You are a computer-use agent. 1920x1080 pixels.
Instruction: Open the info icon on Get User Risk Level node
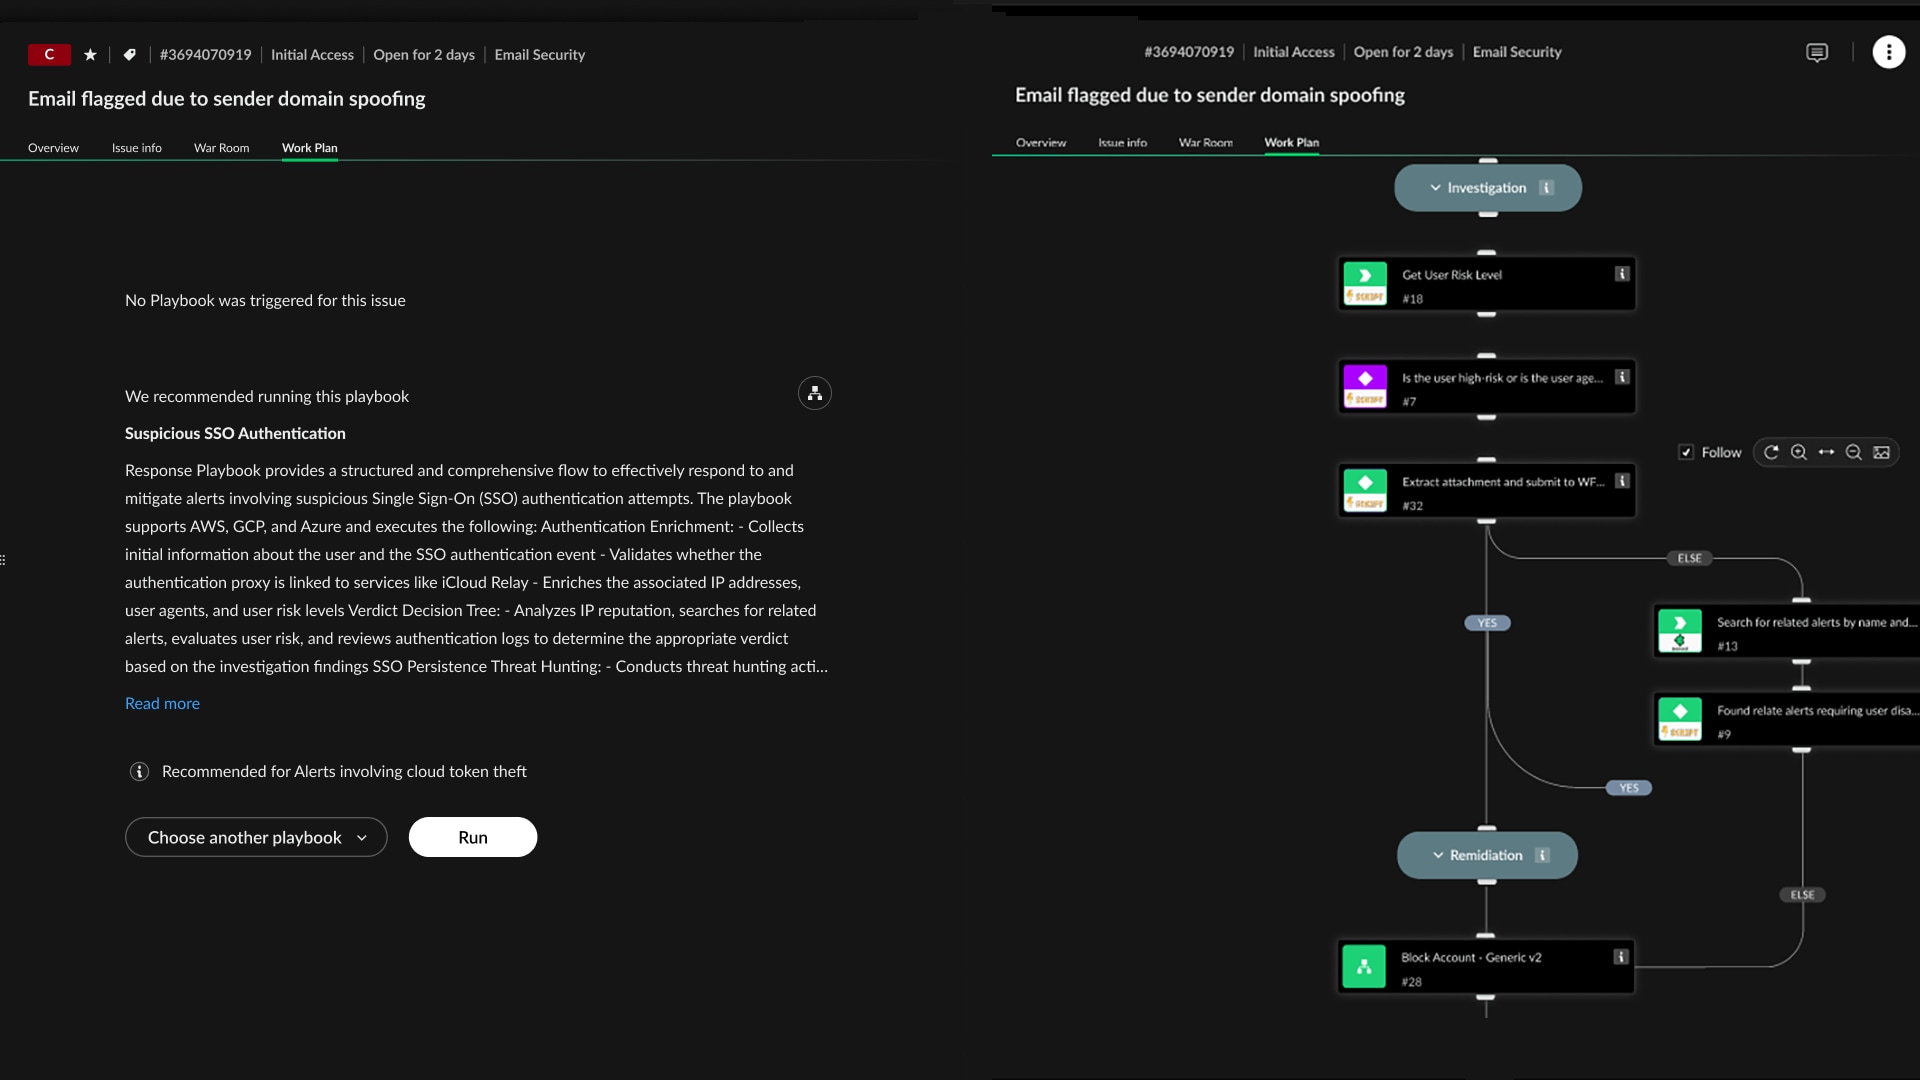tap(1620, 273)
